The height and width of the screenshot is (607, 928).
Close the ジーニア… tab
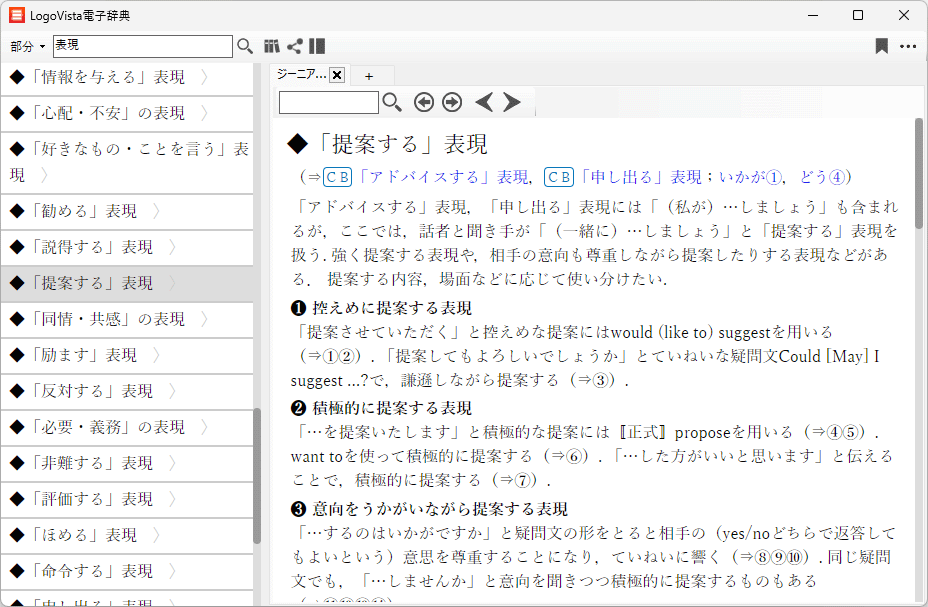point(337,75)
